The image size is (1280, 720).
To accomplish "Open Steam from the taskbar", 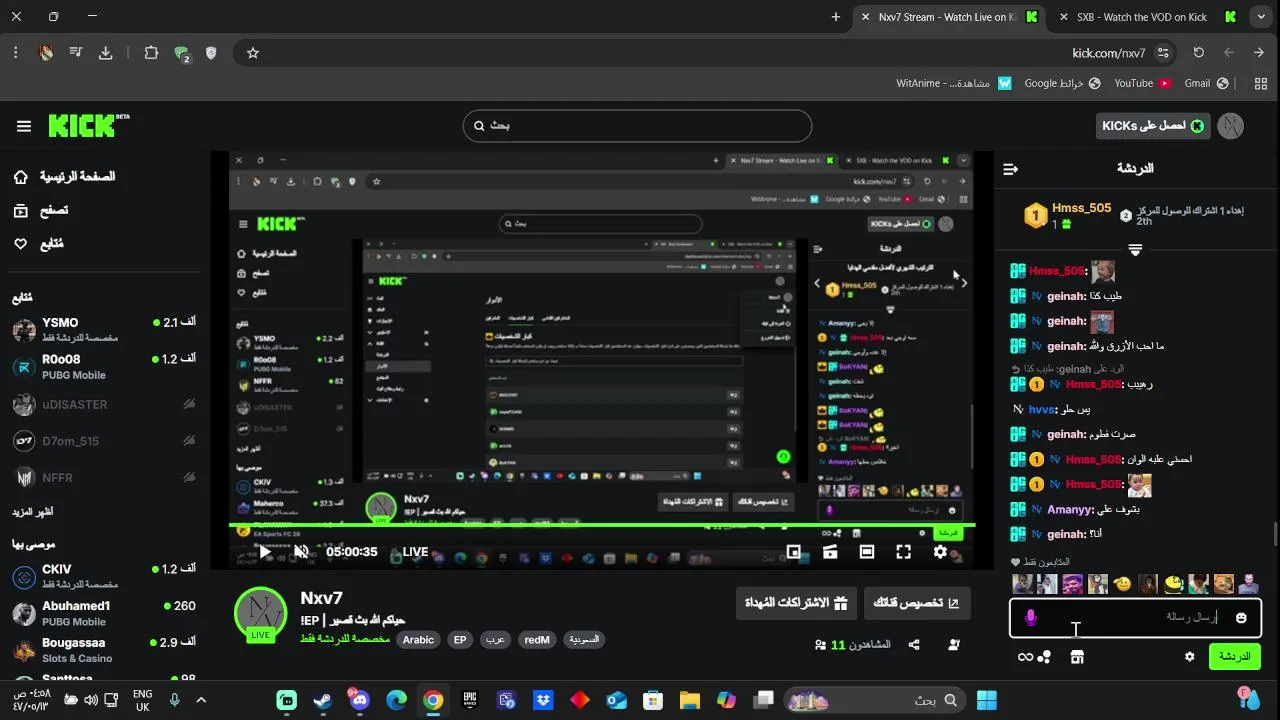I will click(323, 700).
